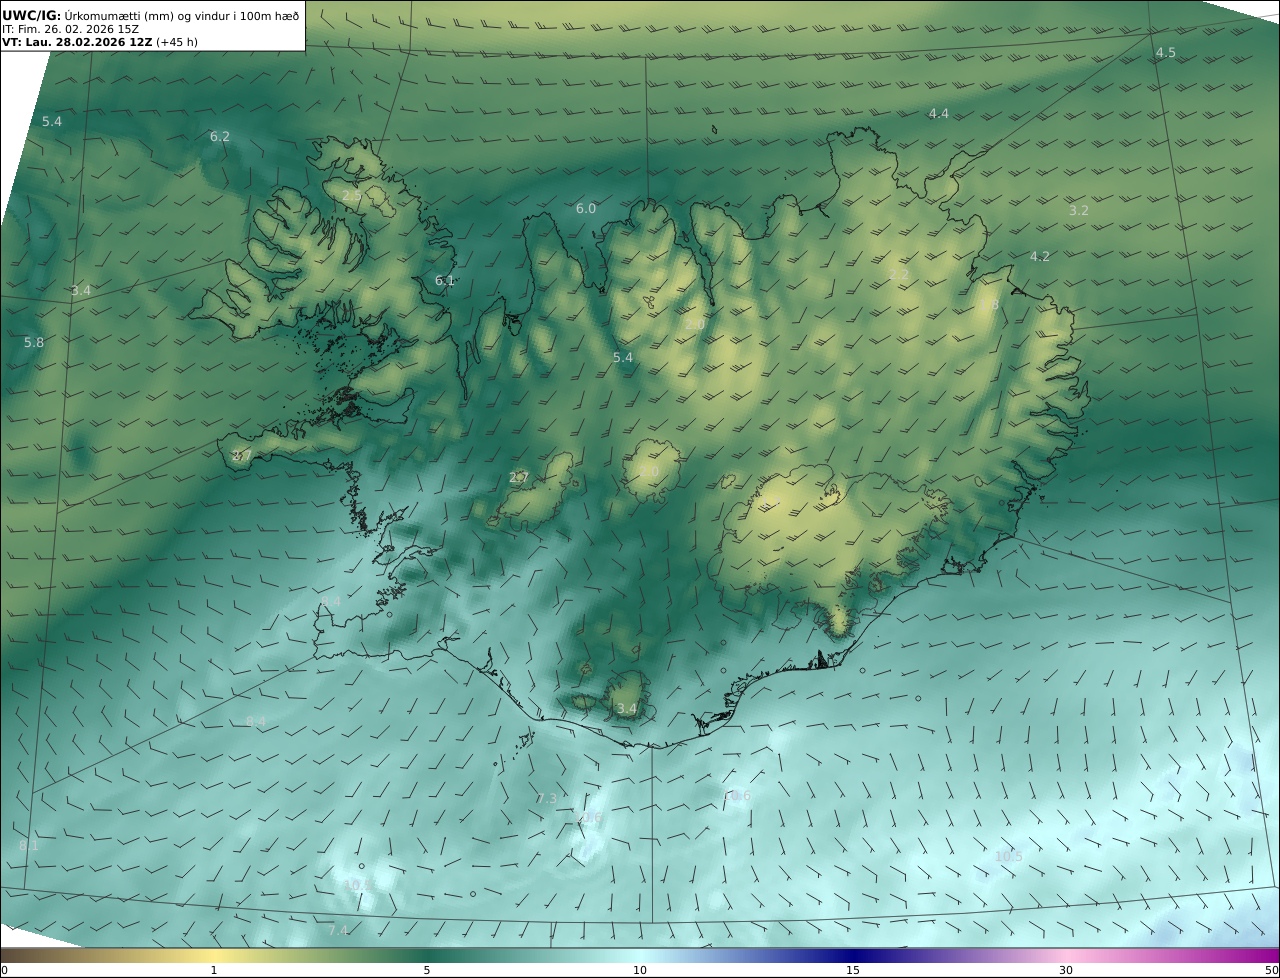Click the colorbar tick label 0
The width and height of the screenshot is (1280, 978).
(4, 970)
